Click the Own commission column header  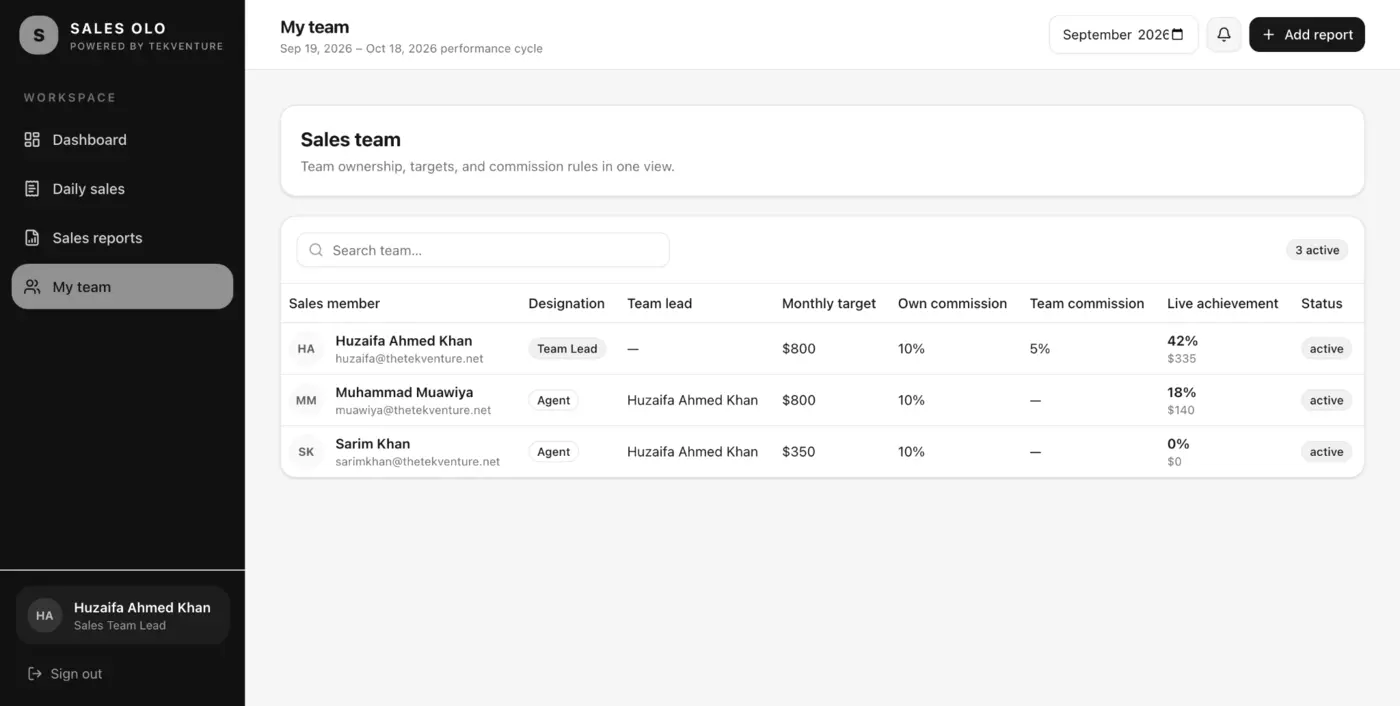952,304
